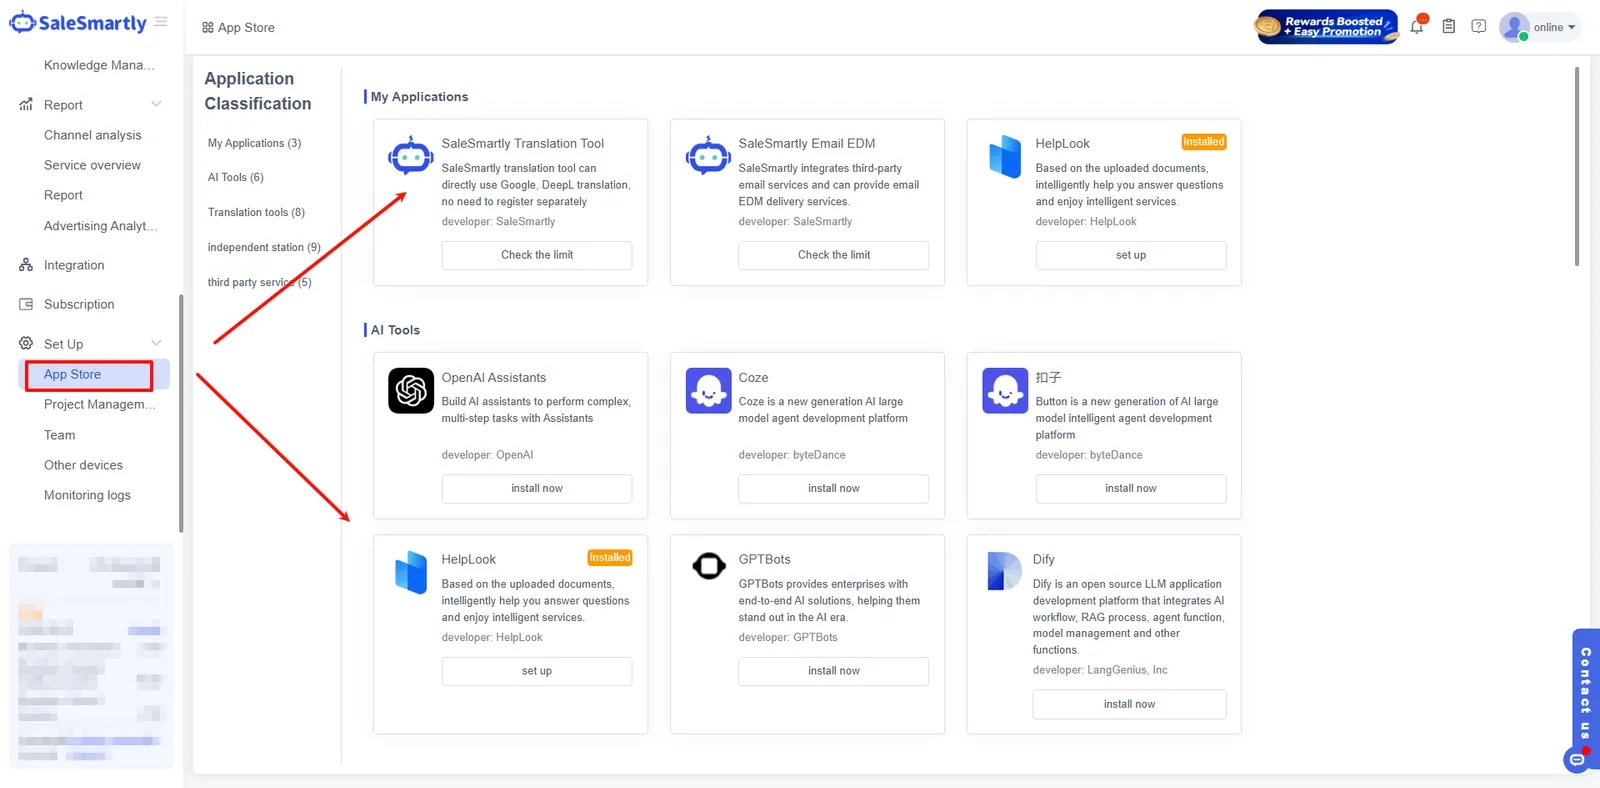Viewport: 1600px width, 788px height.
Task: Collapse the Report section chevron
Action: [156, 104]
